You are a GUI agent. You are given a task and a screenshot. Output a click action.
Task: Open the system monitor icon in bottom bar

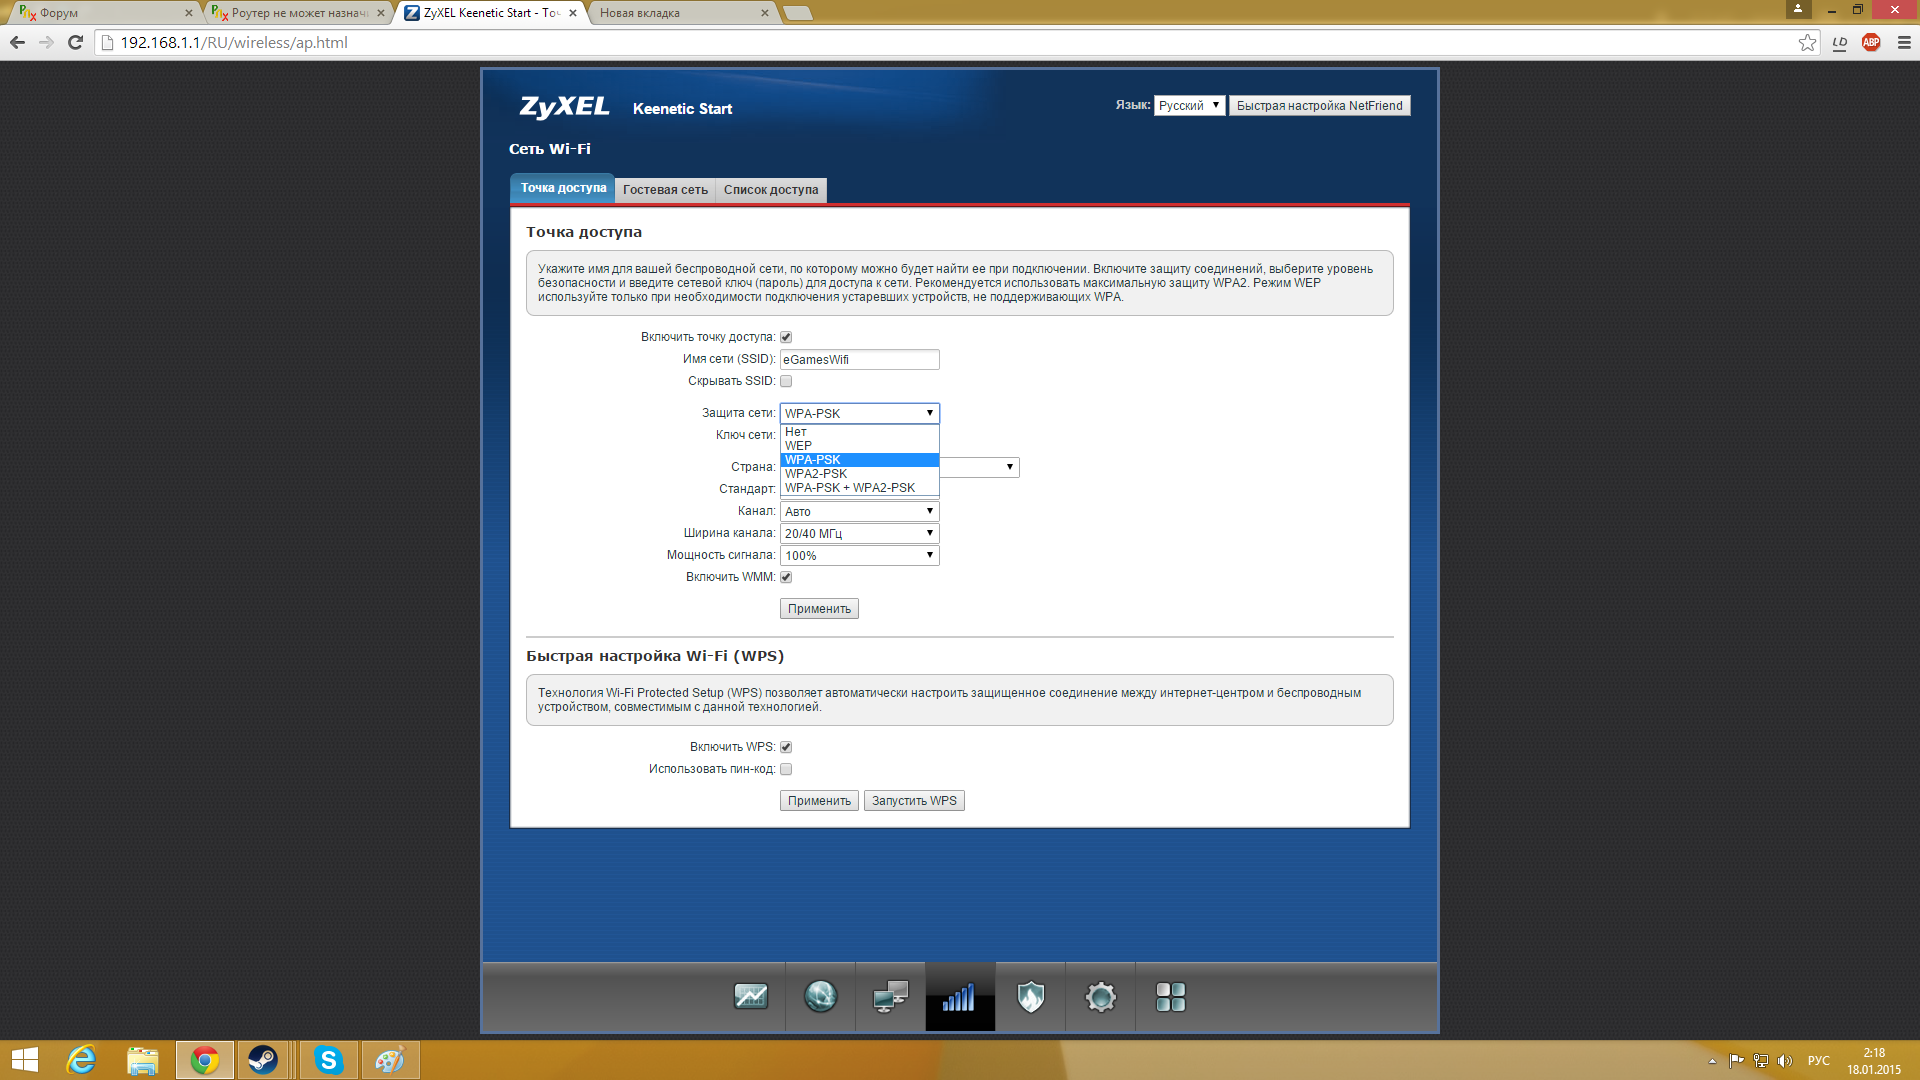750,996
